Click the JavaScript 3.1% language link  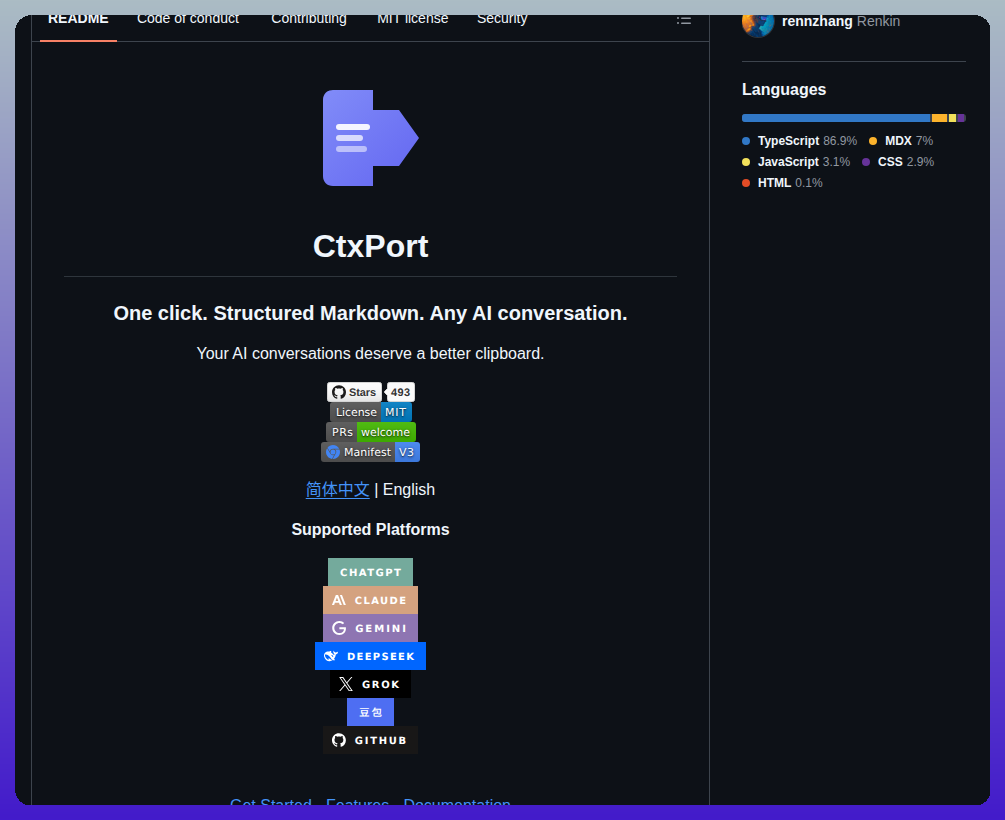click(x=797, y=162)
